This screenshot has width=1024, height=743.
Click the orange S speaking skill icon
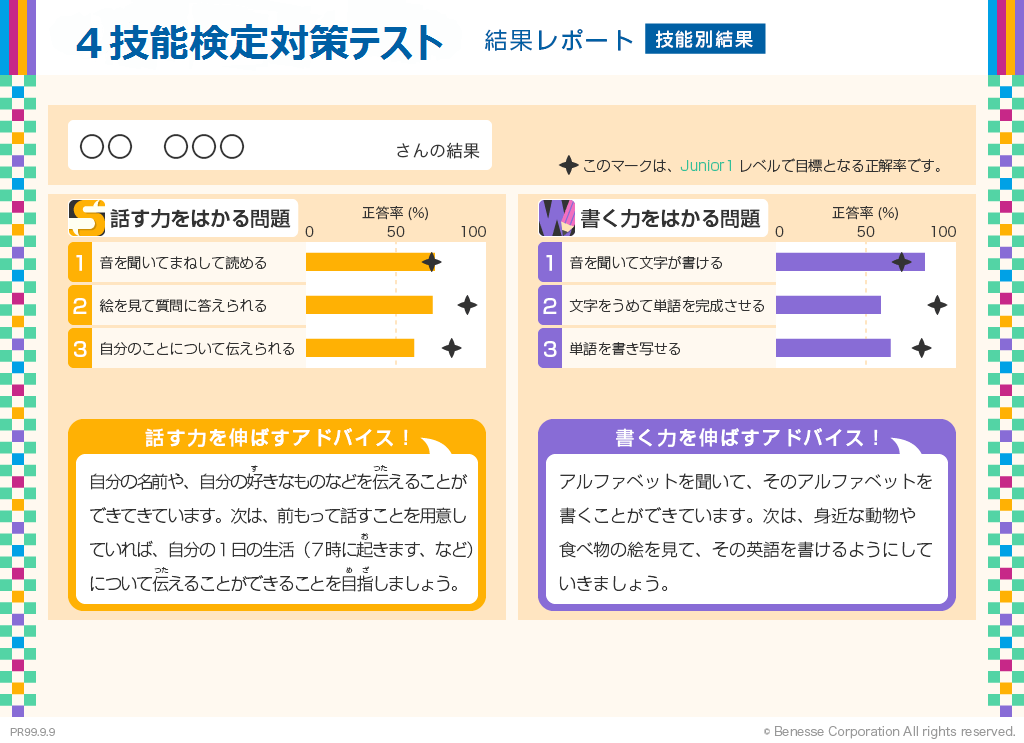(87, 217)
